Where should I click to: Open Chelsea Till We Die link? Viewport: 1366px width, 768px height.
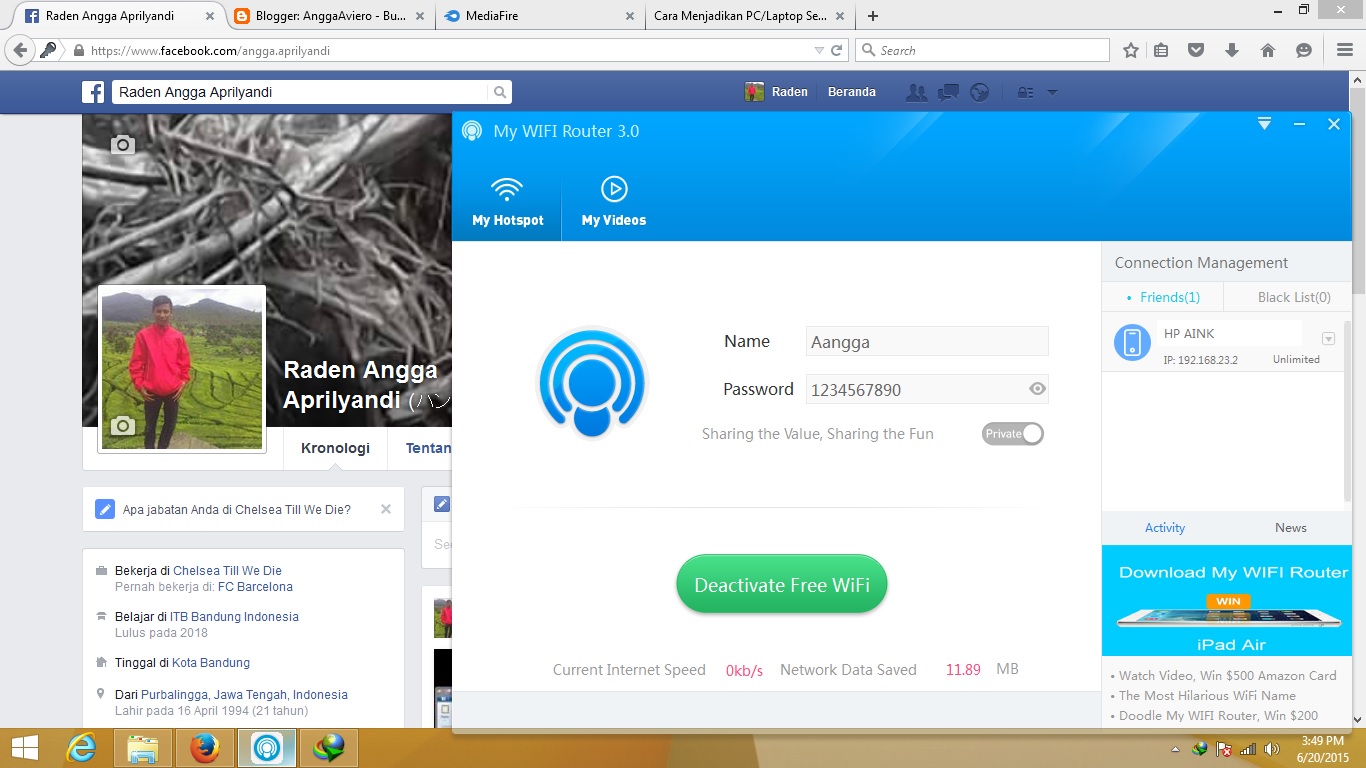[x=227, y=570]
